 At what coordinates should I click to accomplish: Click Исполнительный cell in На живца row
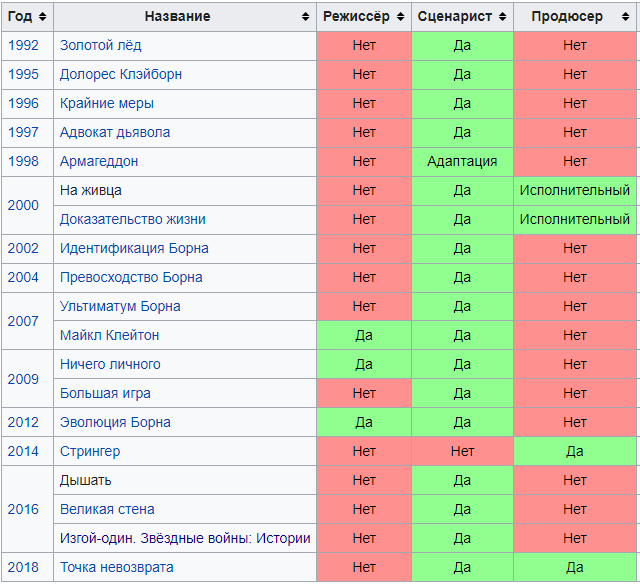[574, 190]
